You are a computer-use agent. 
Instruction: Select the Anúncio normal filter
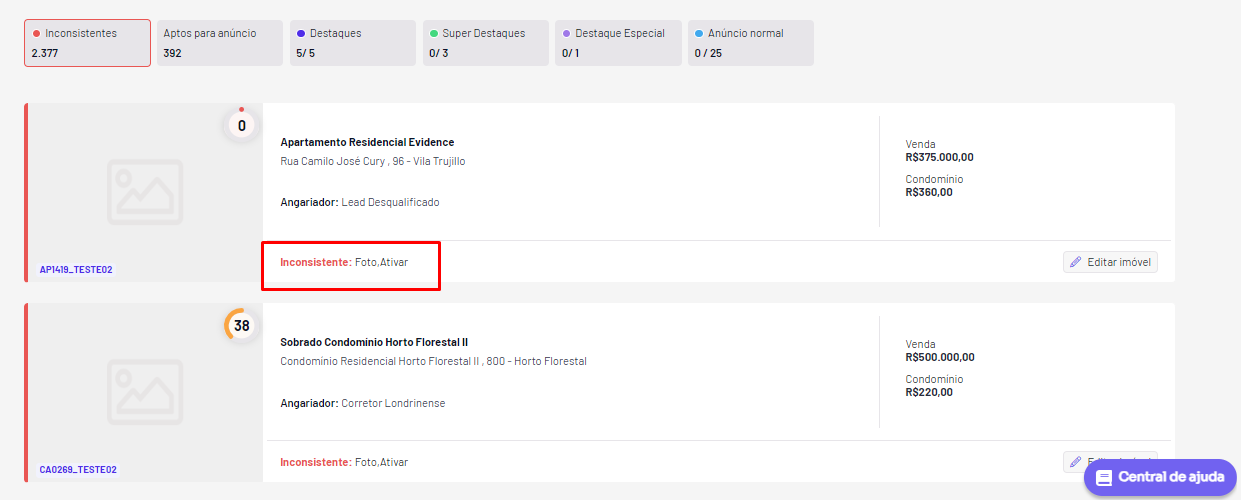(x=751, y=43)
